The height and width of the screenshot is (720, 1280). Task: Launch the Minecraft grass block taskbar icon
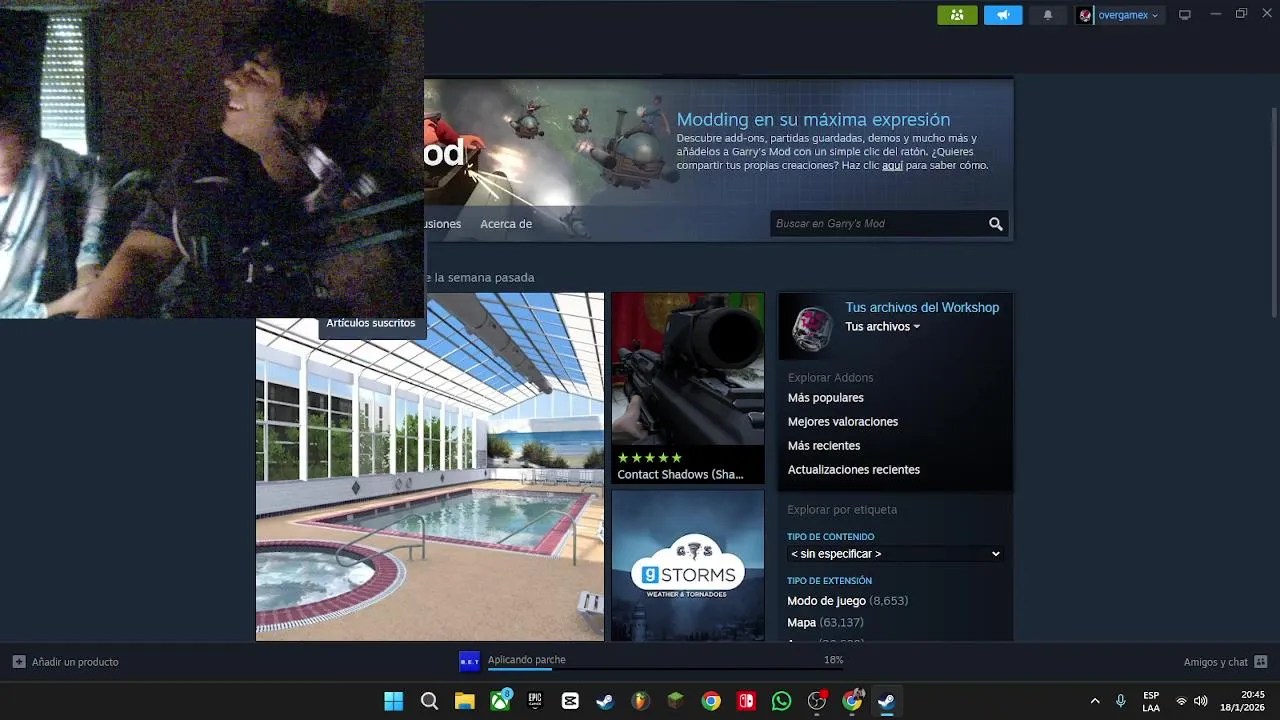click(x=676, y=701)
